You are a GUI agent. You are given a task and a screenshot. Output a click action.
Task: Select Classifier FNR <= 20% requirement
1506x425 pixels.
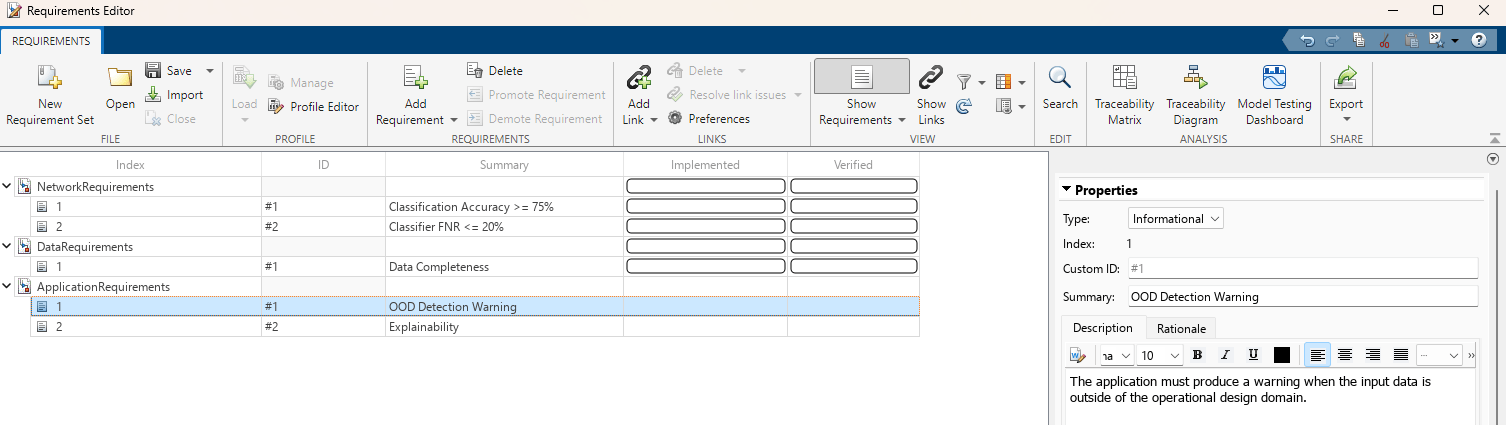(x=475, y=227)
